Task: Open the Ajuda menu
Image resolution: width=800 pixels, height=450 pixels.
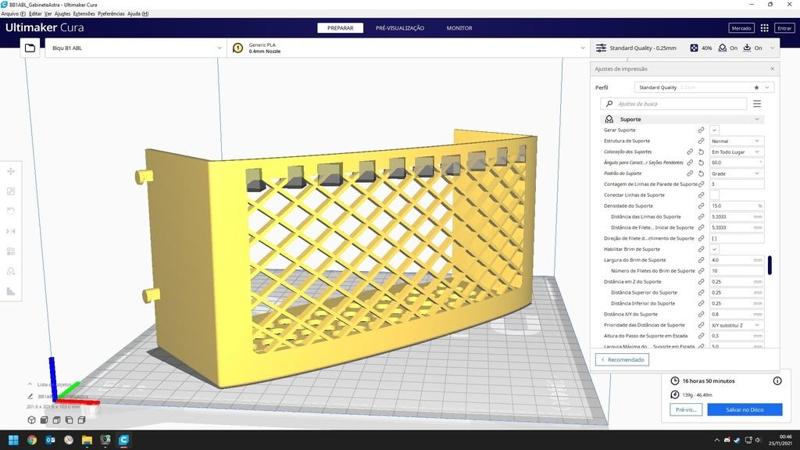Action: (x=138, y=14)
